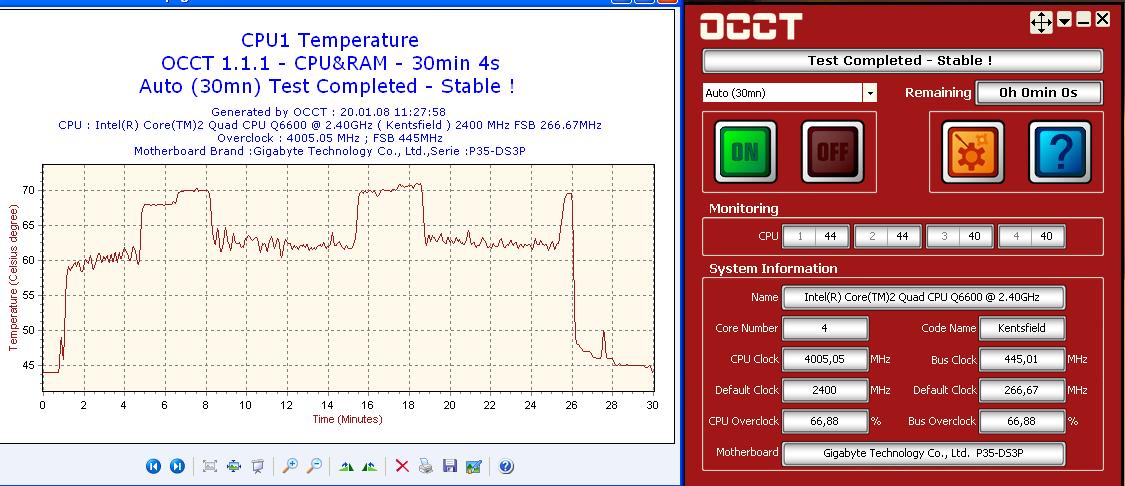The width and height of the screenshot is (1125, 486).
Task: Print the temperature graph image
Action: tap(425, 467)
